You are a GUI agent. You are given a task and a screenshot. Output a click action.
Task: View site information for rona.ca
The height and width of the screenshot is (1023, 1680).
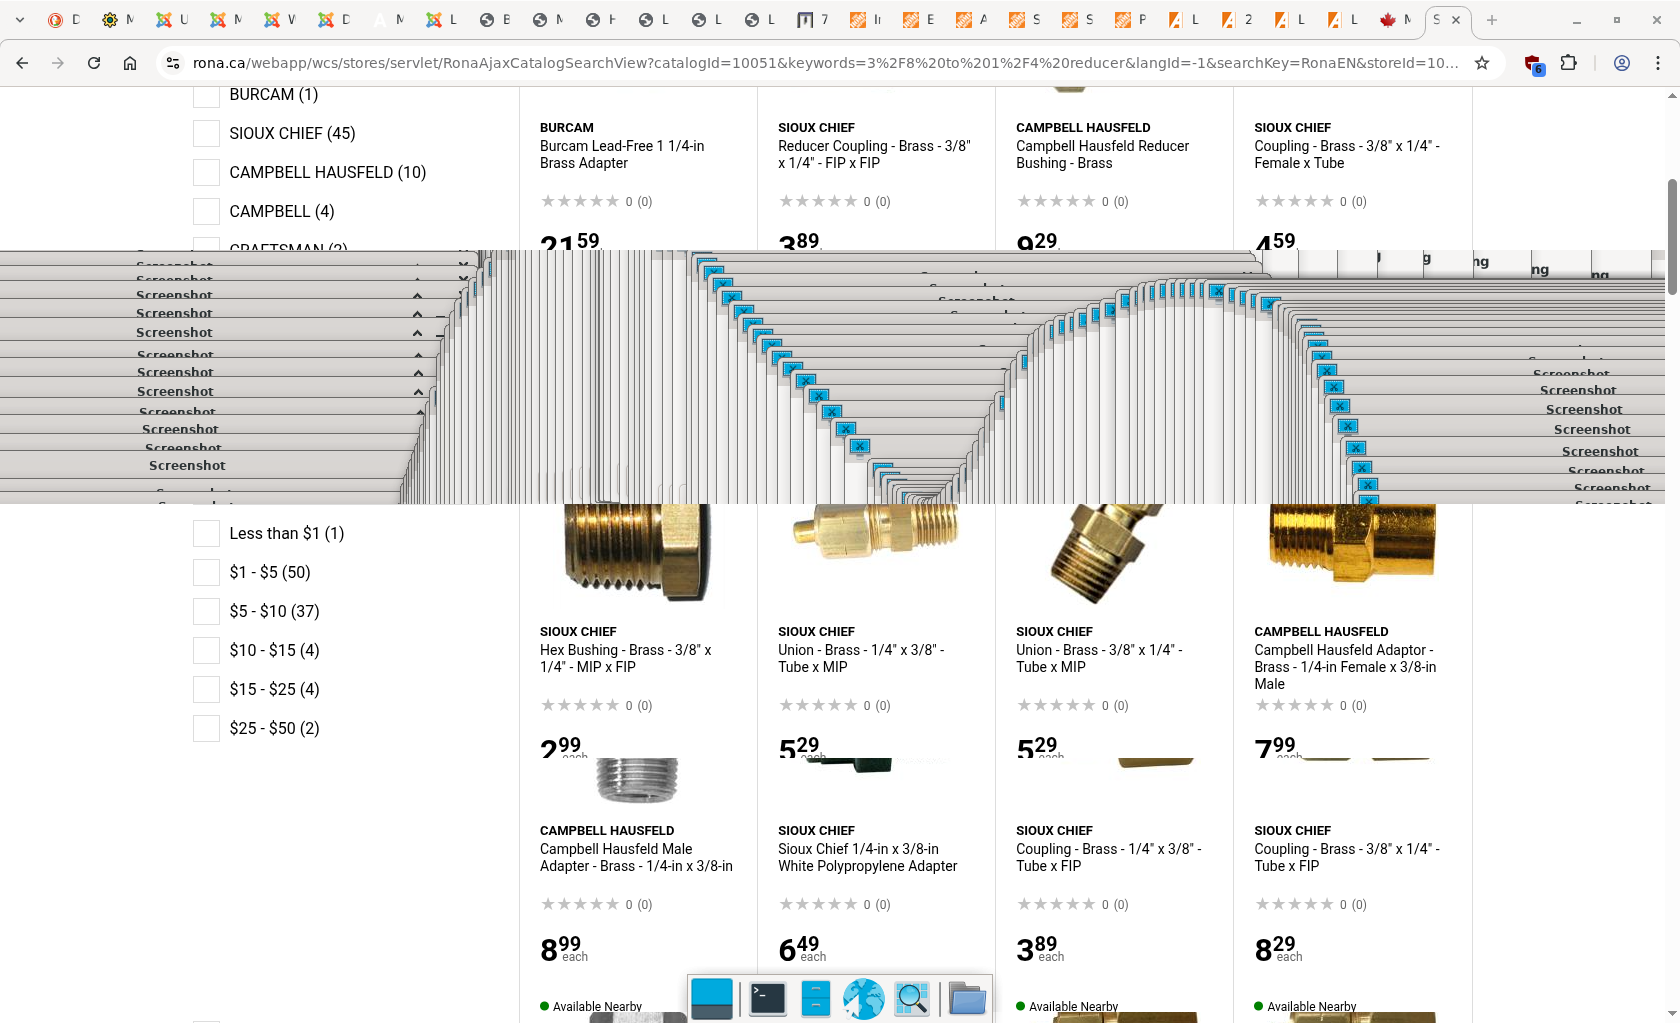pos(172,63)
